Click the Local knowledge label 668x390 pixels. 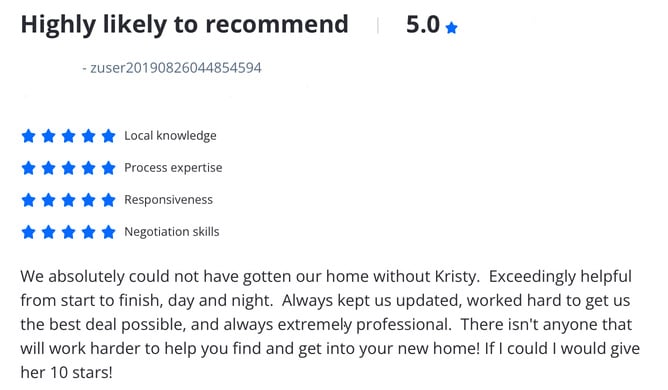click(x=170, y=136)
